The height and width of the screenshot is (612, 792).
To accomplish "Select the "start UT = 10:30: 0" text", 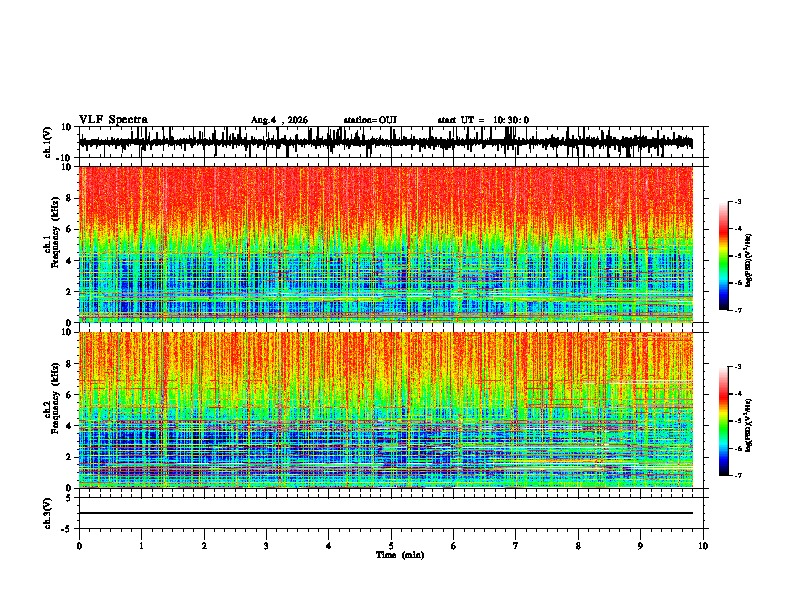I will click(483, 120).
